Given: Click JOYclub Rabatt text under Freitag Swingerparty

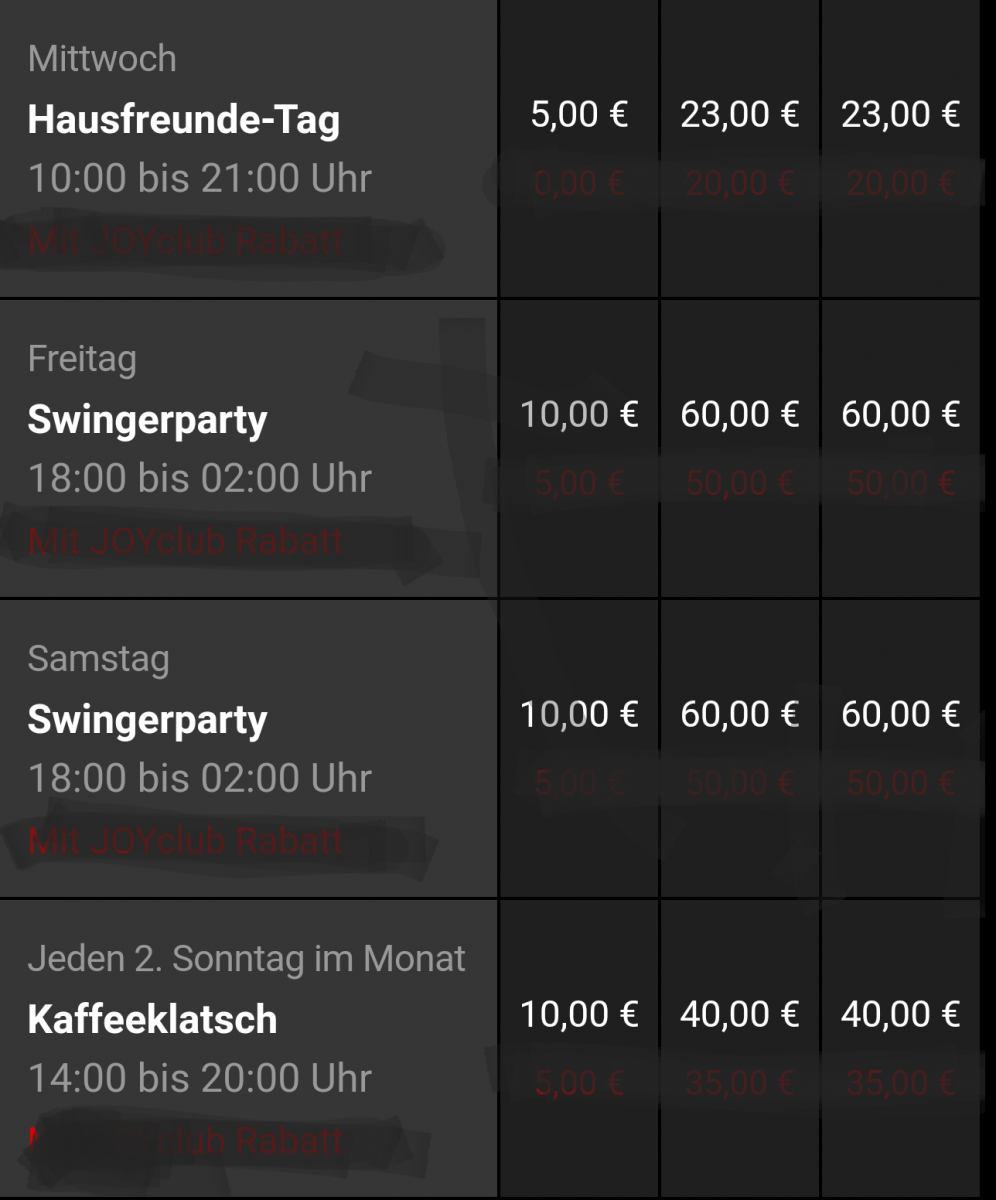Looking at the screenshot, I should click(186, 542).
